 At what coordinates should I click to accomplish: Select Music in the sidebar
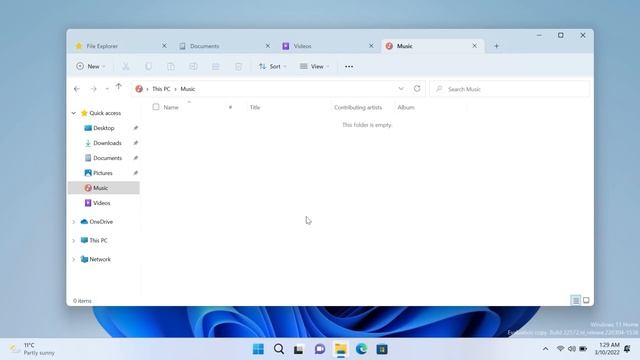point(104,188)
